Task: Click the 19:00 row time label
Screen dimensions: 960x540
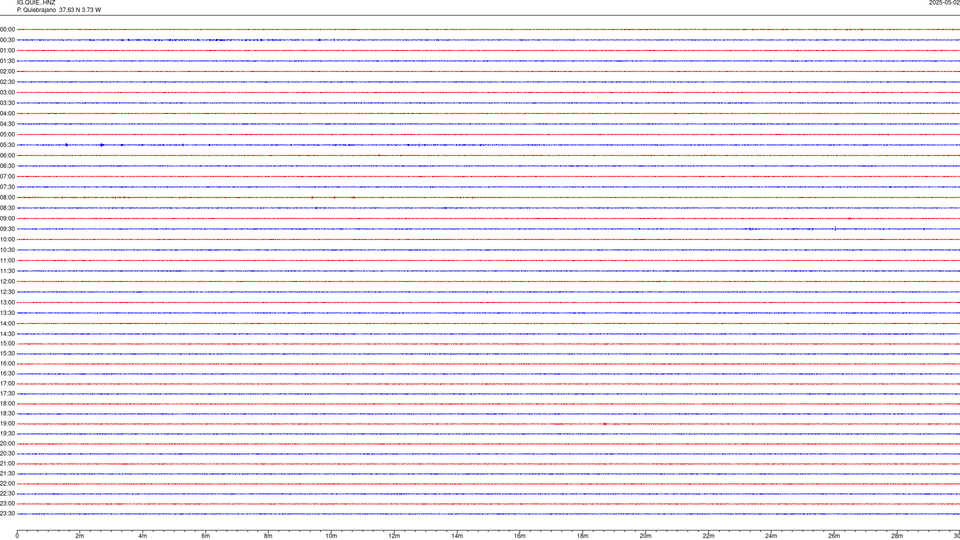Action: [7, 424]
